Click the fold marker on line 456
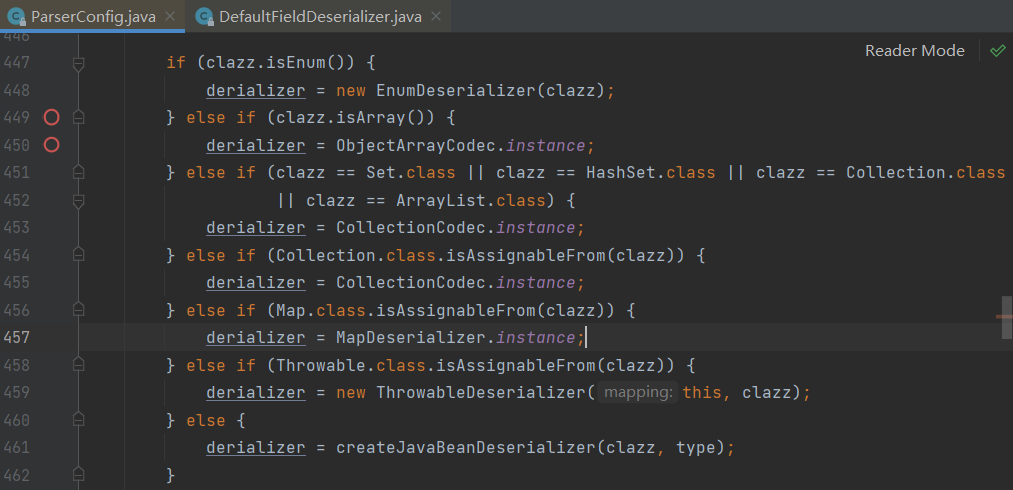Viewport: 1013px width, 490px height. point(79,310)
